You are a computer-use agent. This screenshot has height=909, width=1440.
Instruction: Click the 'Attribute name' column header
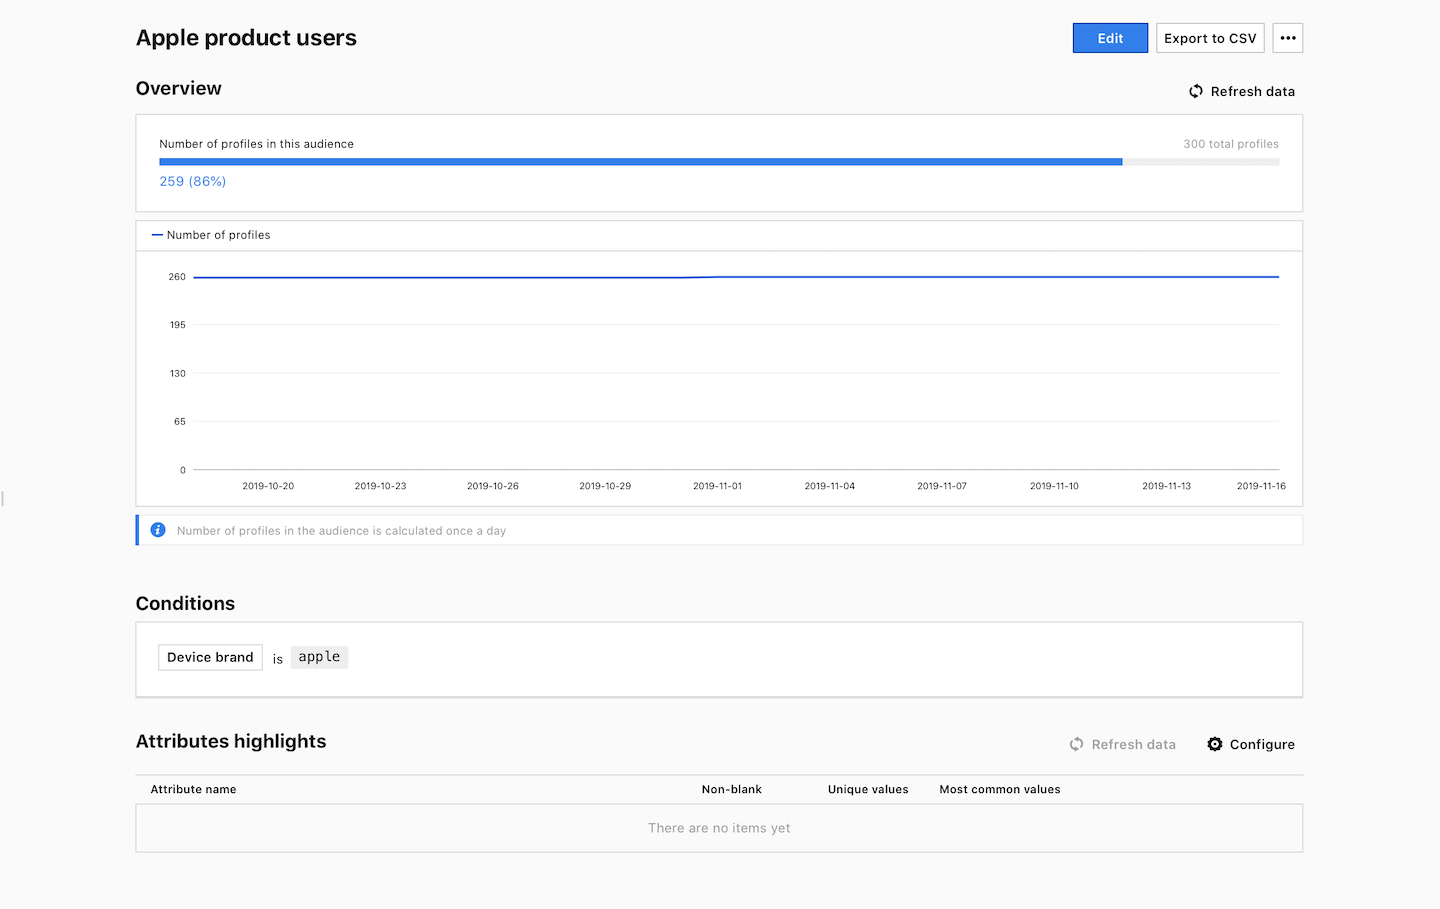tap(194, 789)
